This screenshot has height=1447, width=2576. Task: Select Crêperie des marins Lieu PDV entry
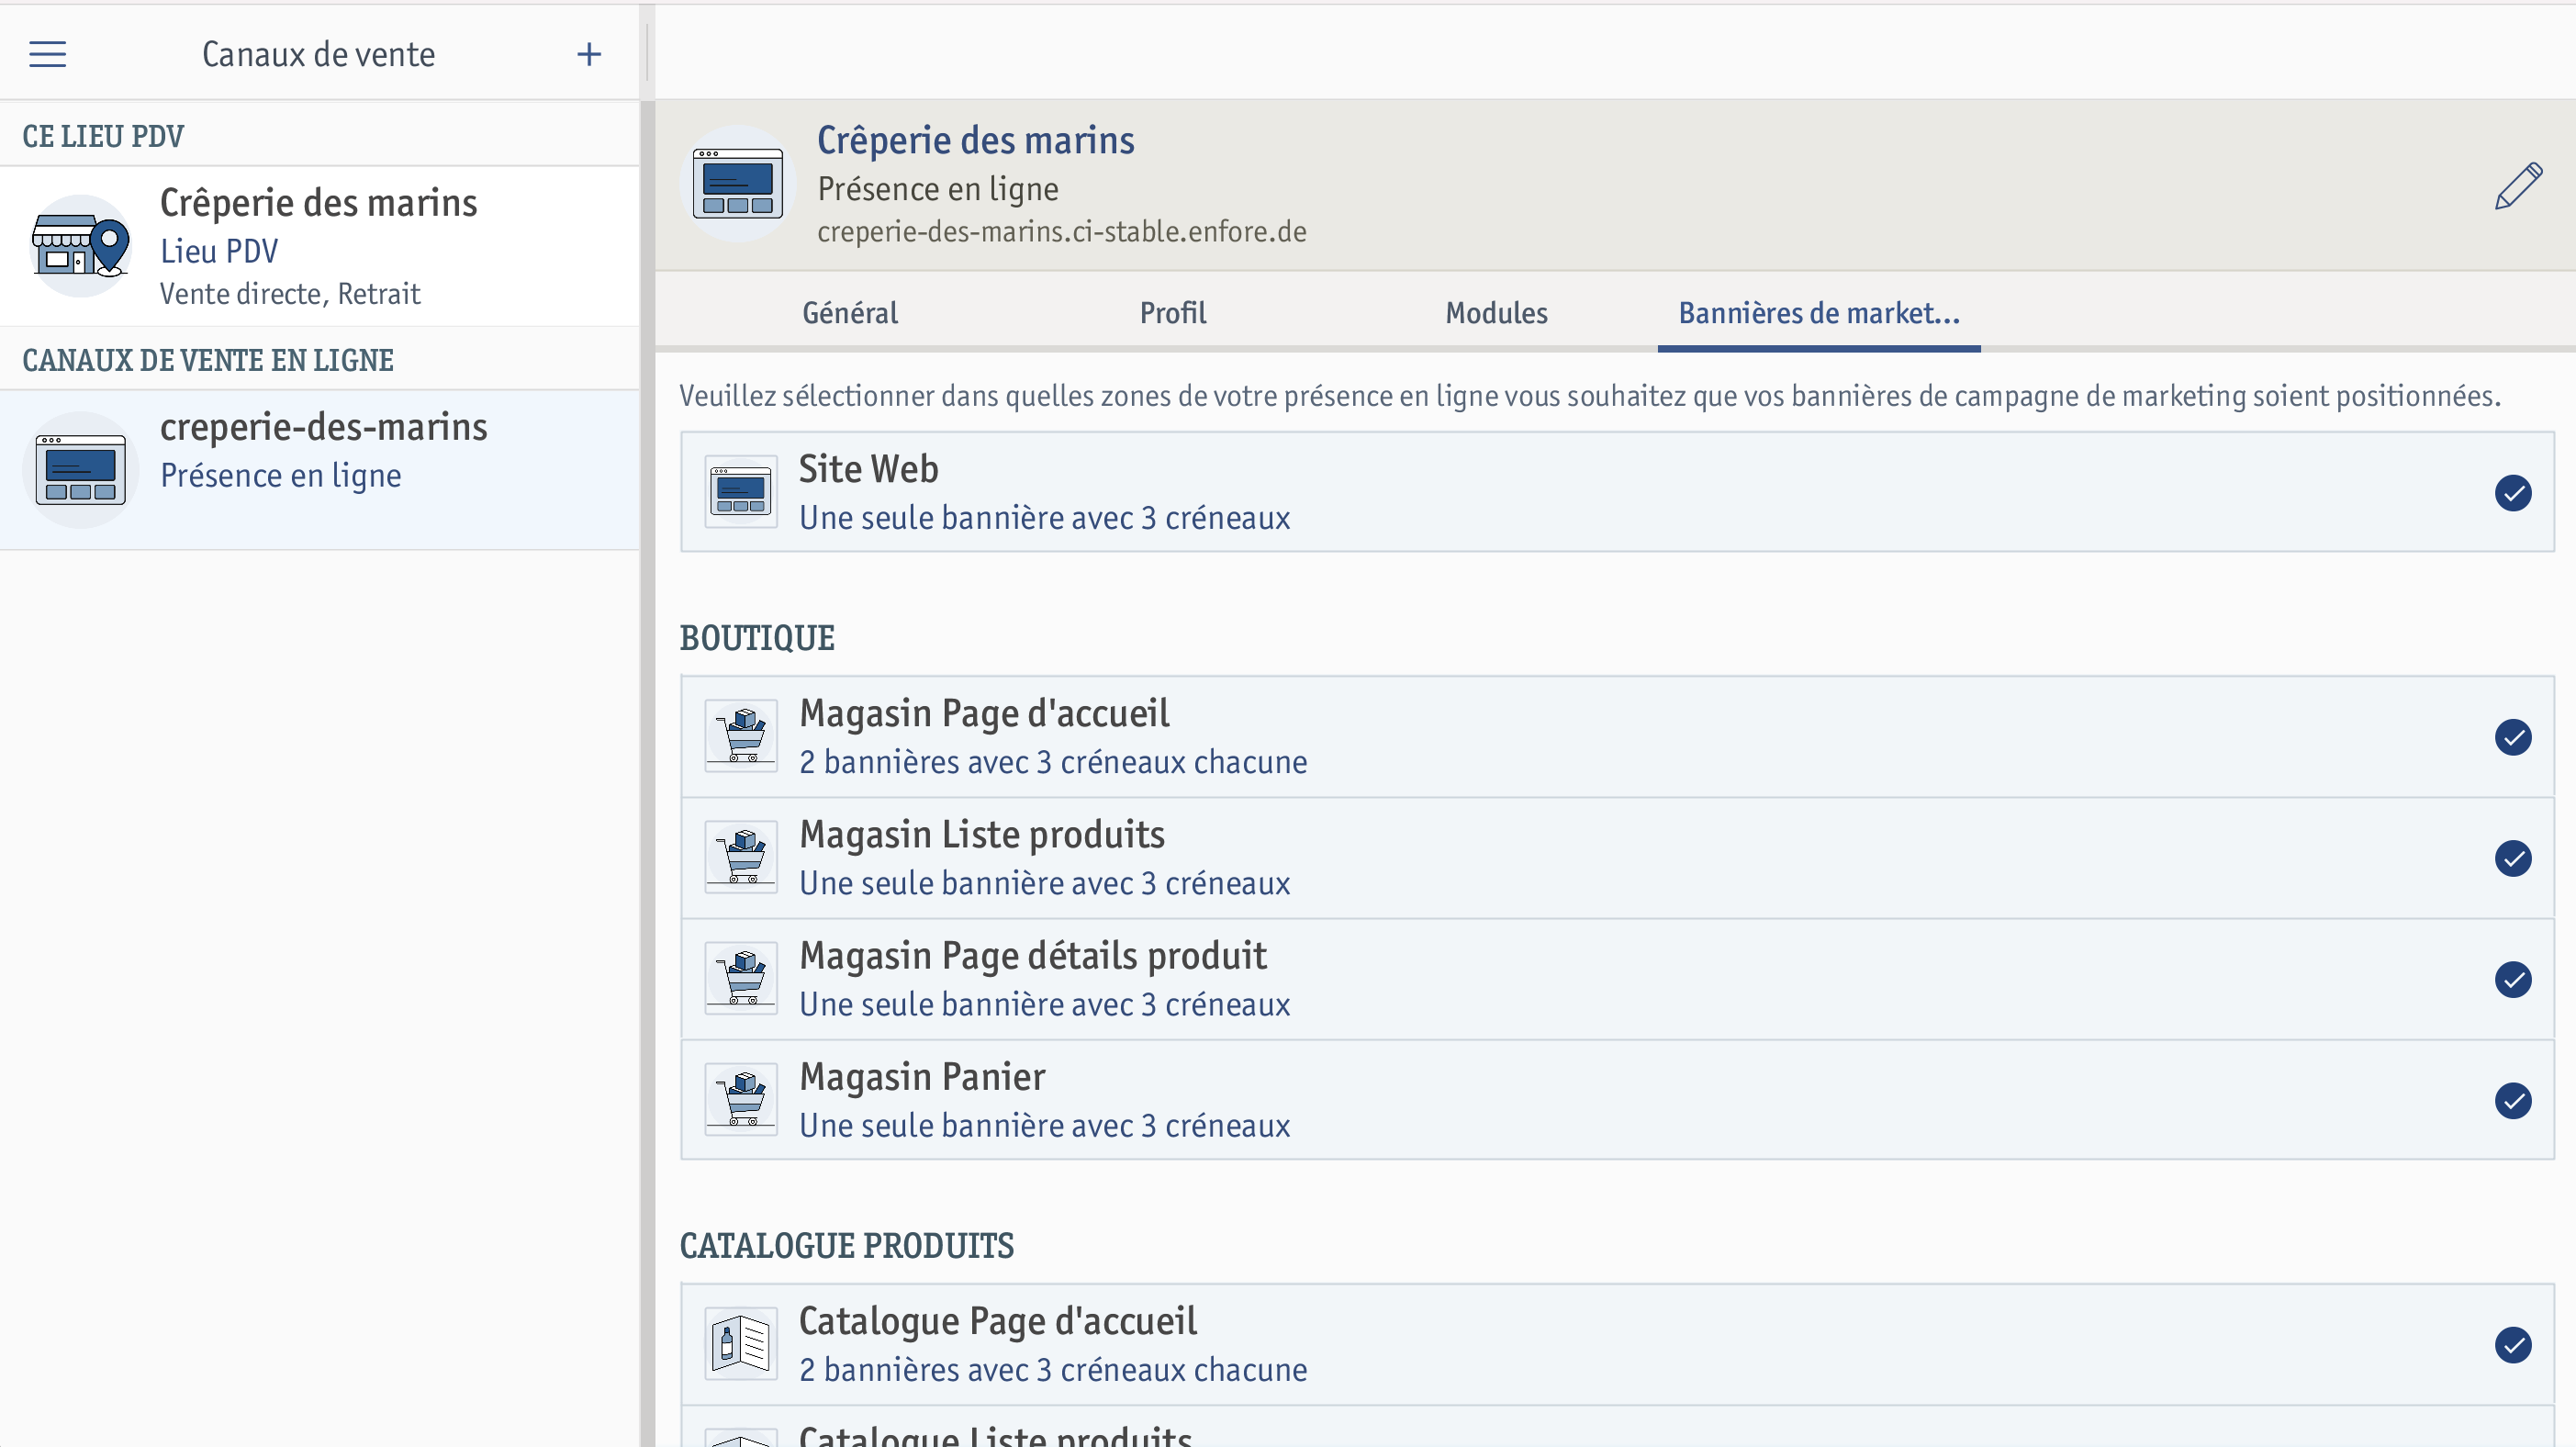pyautogui.click(x=319, y=246)
